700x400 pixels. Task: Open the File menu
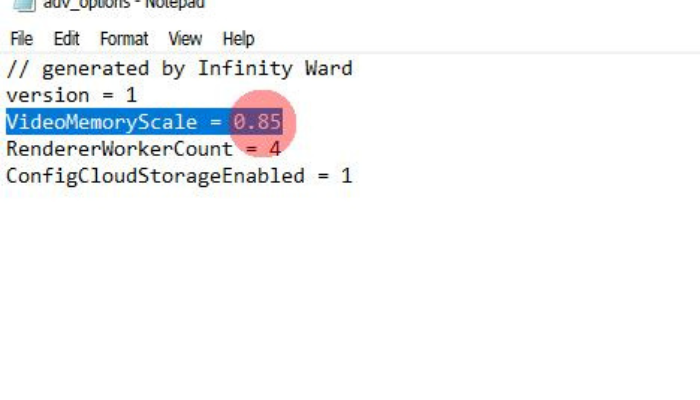click(21, 39)
